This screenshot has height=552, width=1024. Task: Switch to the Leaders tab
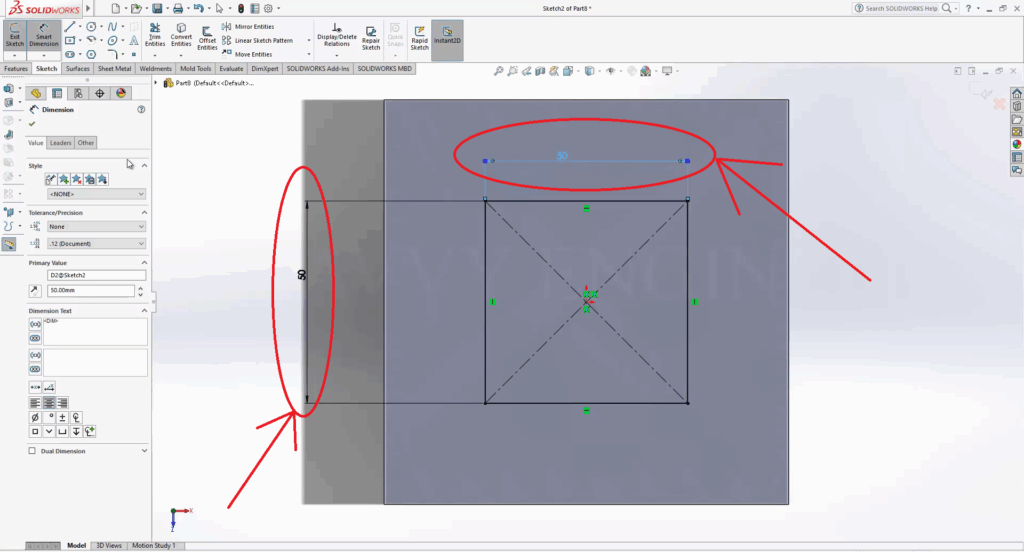pos(61,143)
